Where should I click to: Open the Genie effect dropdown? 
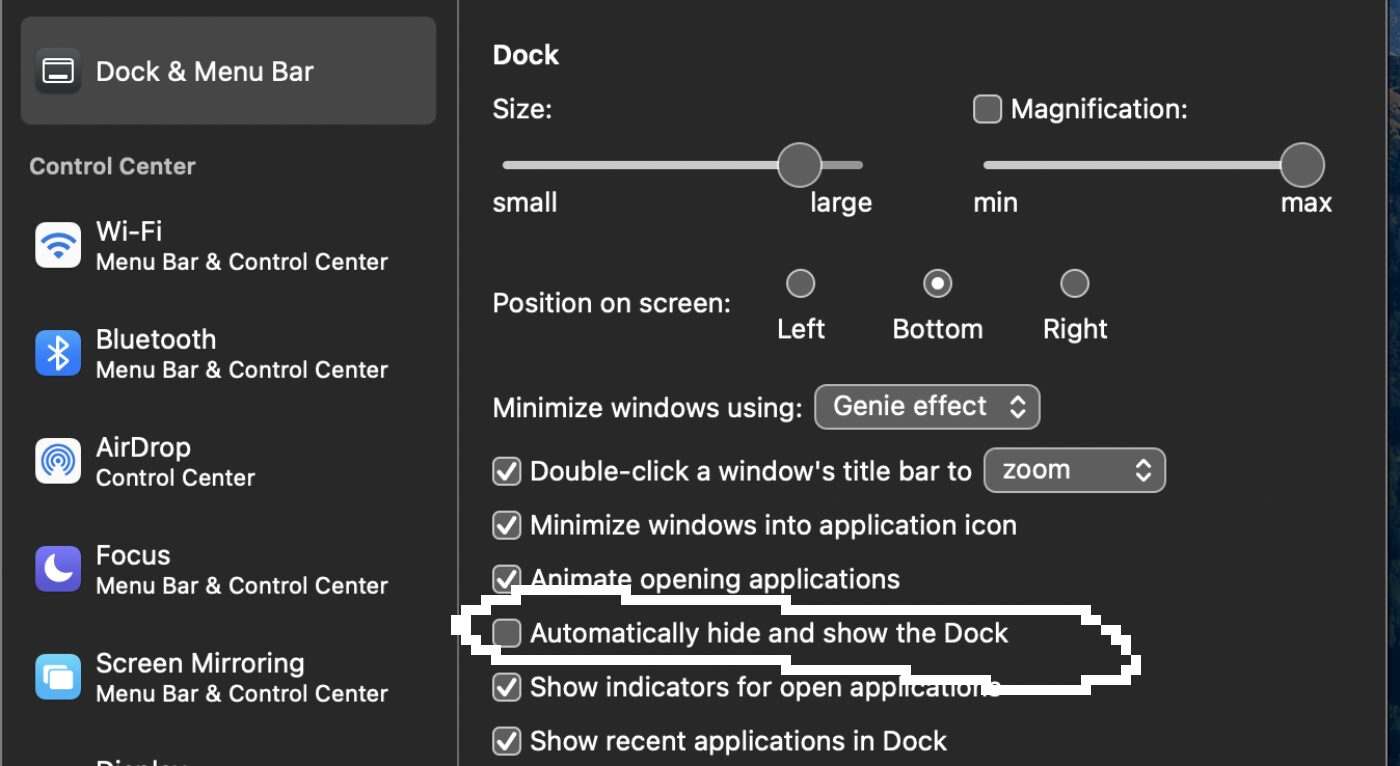pyautogui.click(x=927, y=407)
